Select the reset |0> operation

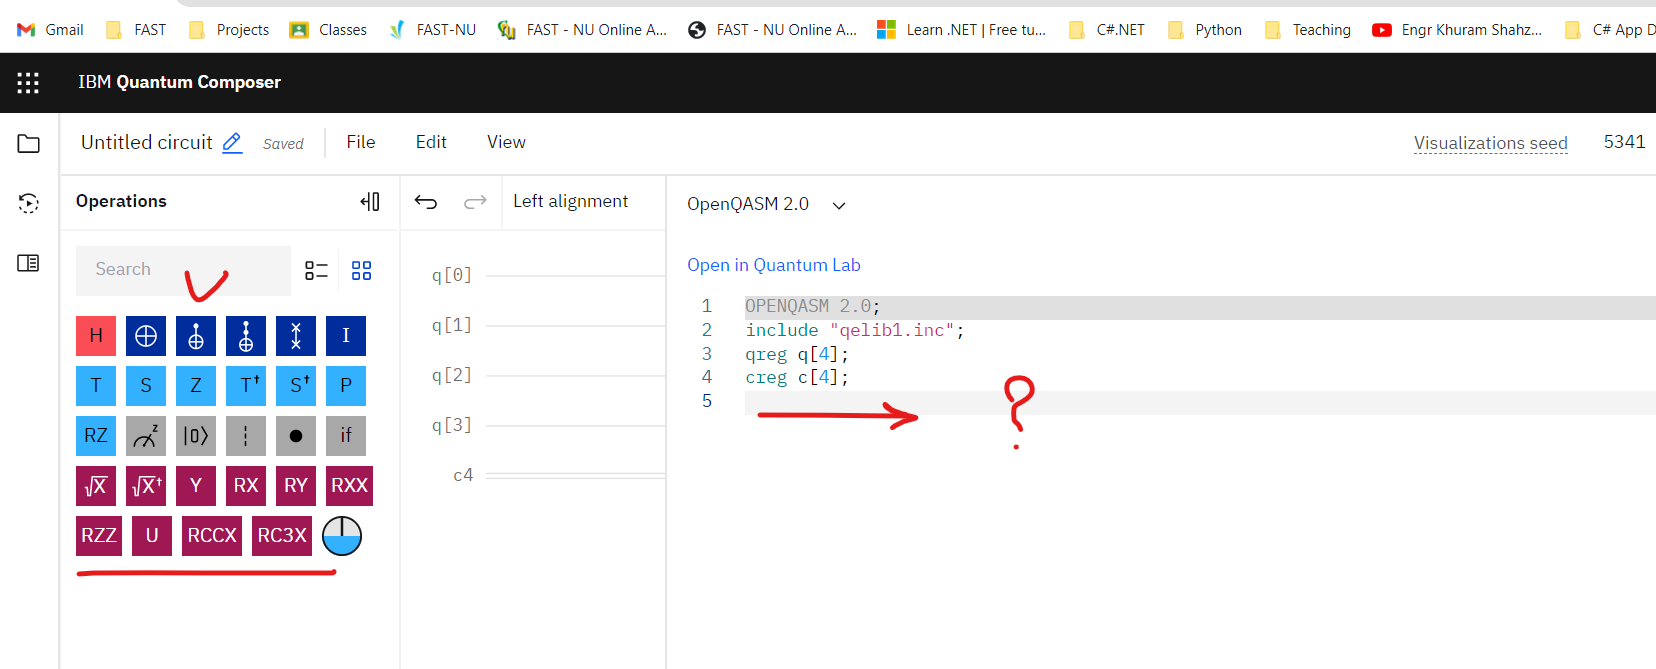pyautogui.click(x=196, y=436)
